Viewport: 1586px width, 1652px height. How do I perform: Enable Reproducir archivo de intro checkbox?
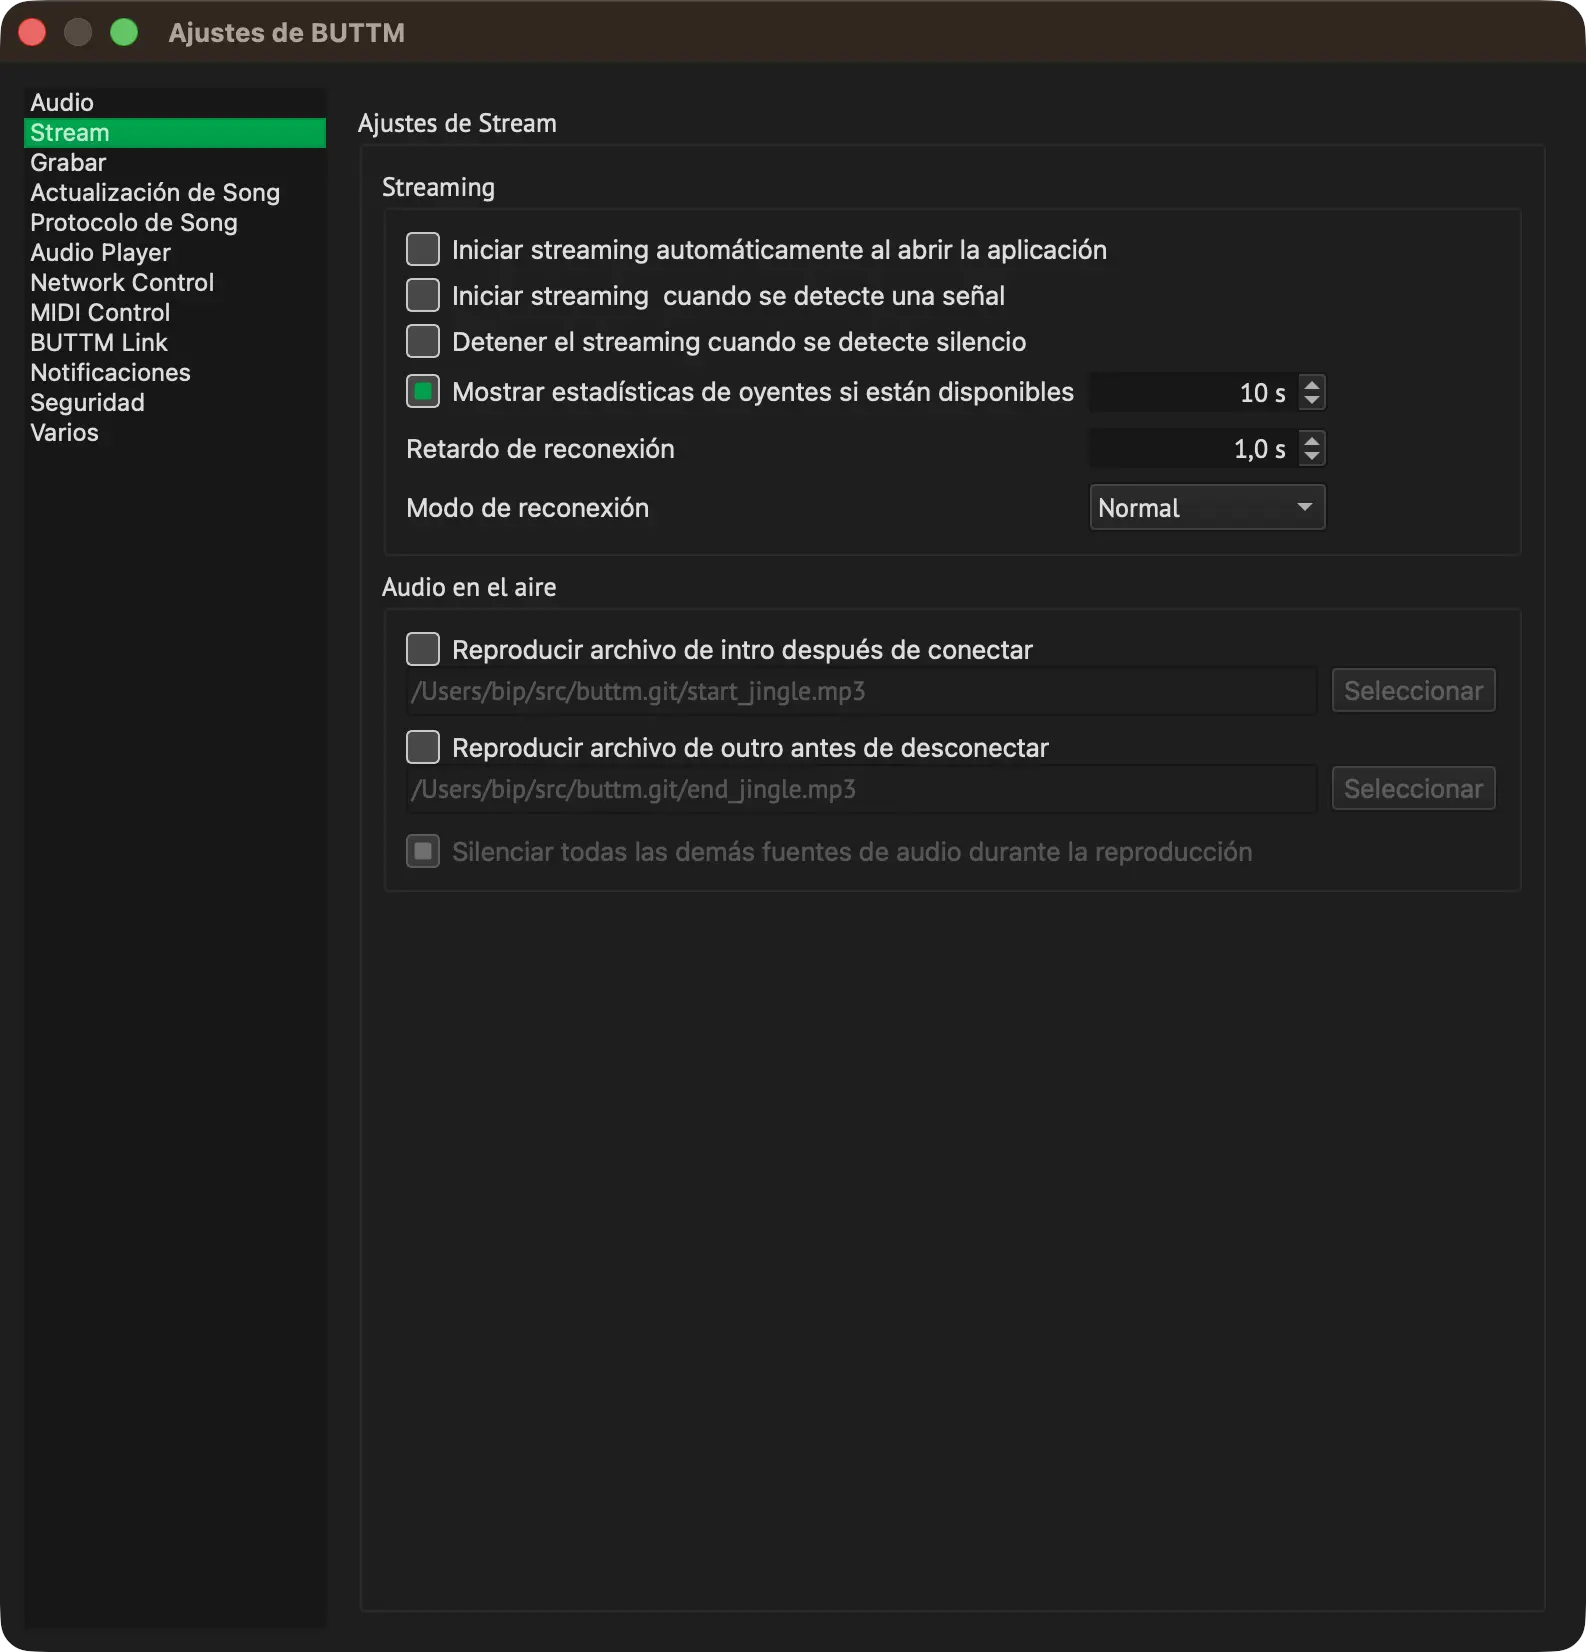coord(423,649)
